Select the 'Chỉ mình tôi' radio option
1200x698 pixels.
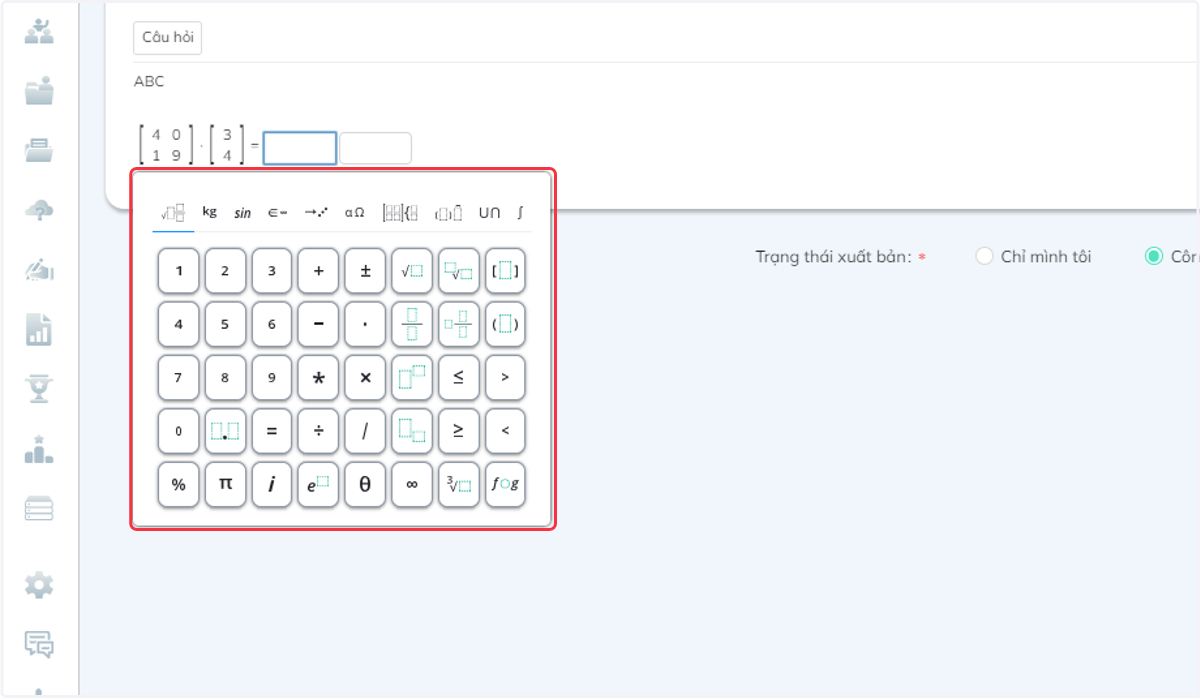point(984,257)
